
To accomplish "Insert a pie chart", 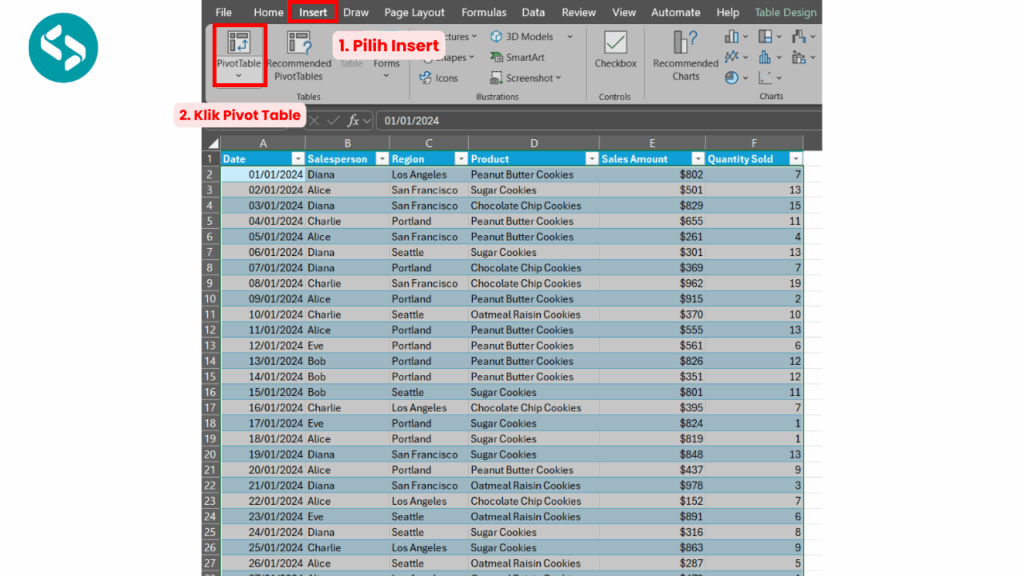I will pyautogui.click(x=731, y=78).
